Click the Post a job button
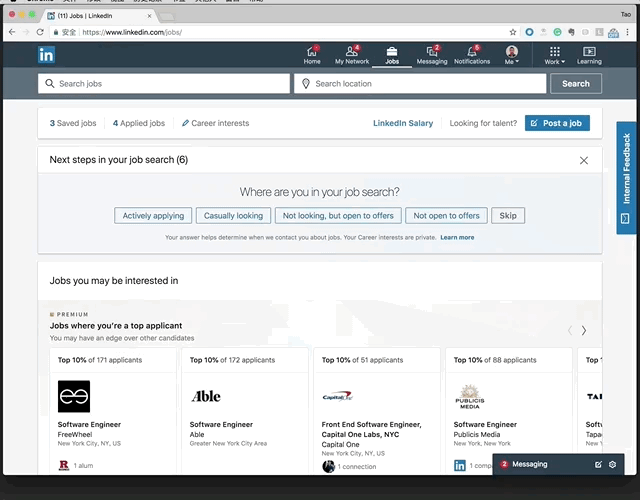Viewport: 640px width, 500px height. tap(557, 123)
